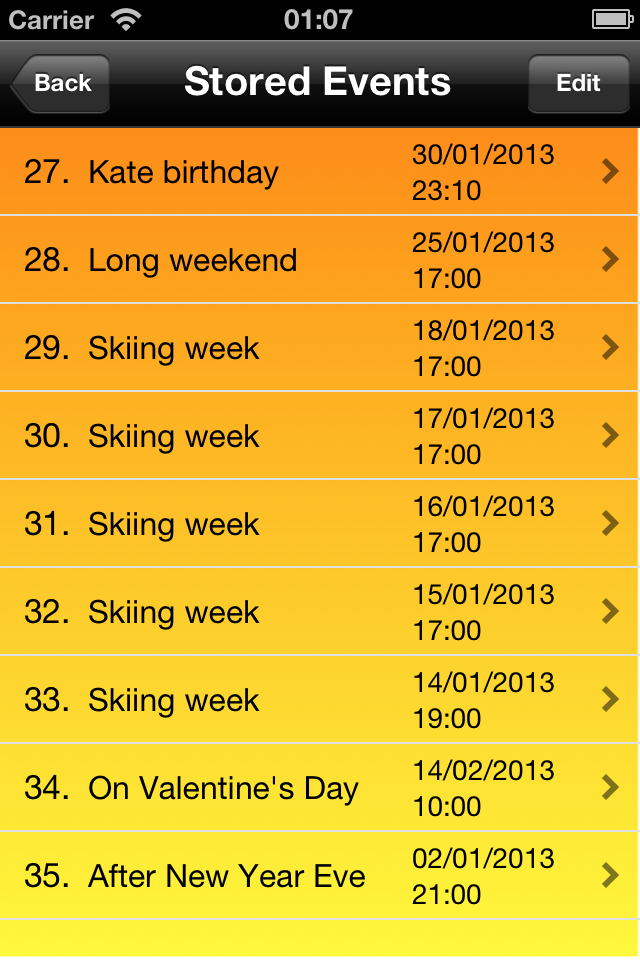This screenshot has height=960, width=640.
Task: Open chevron for After New Year Eve
Action: [x=610, y=876]
